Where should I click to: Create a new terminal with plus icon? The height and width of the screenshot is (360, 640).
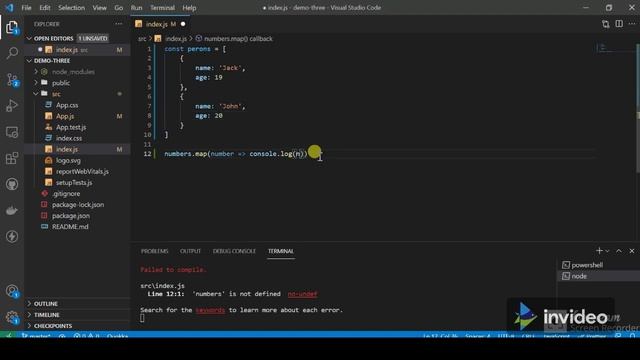click(599, 251)
